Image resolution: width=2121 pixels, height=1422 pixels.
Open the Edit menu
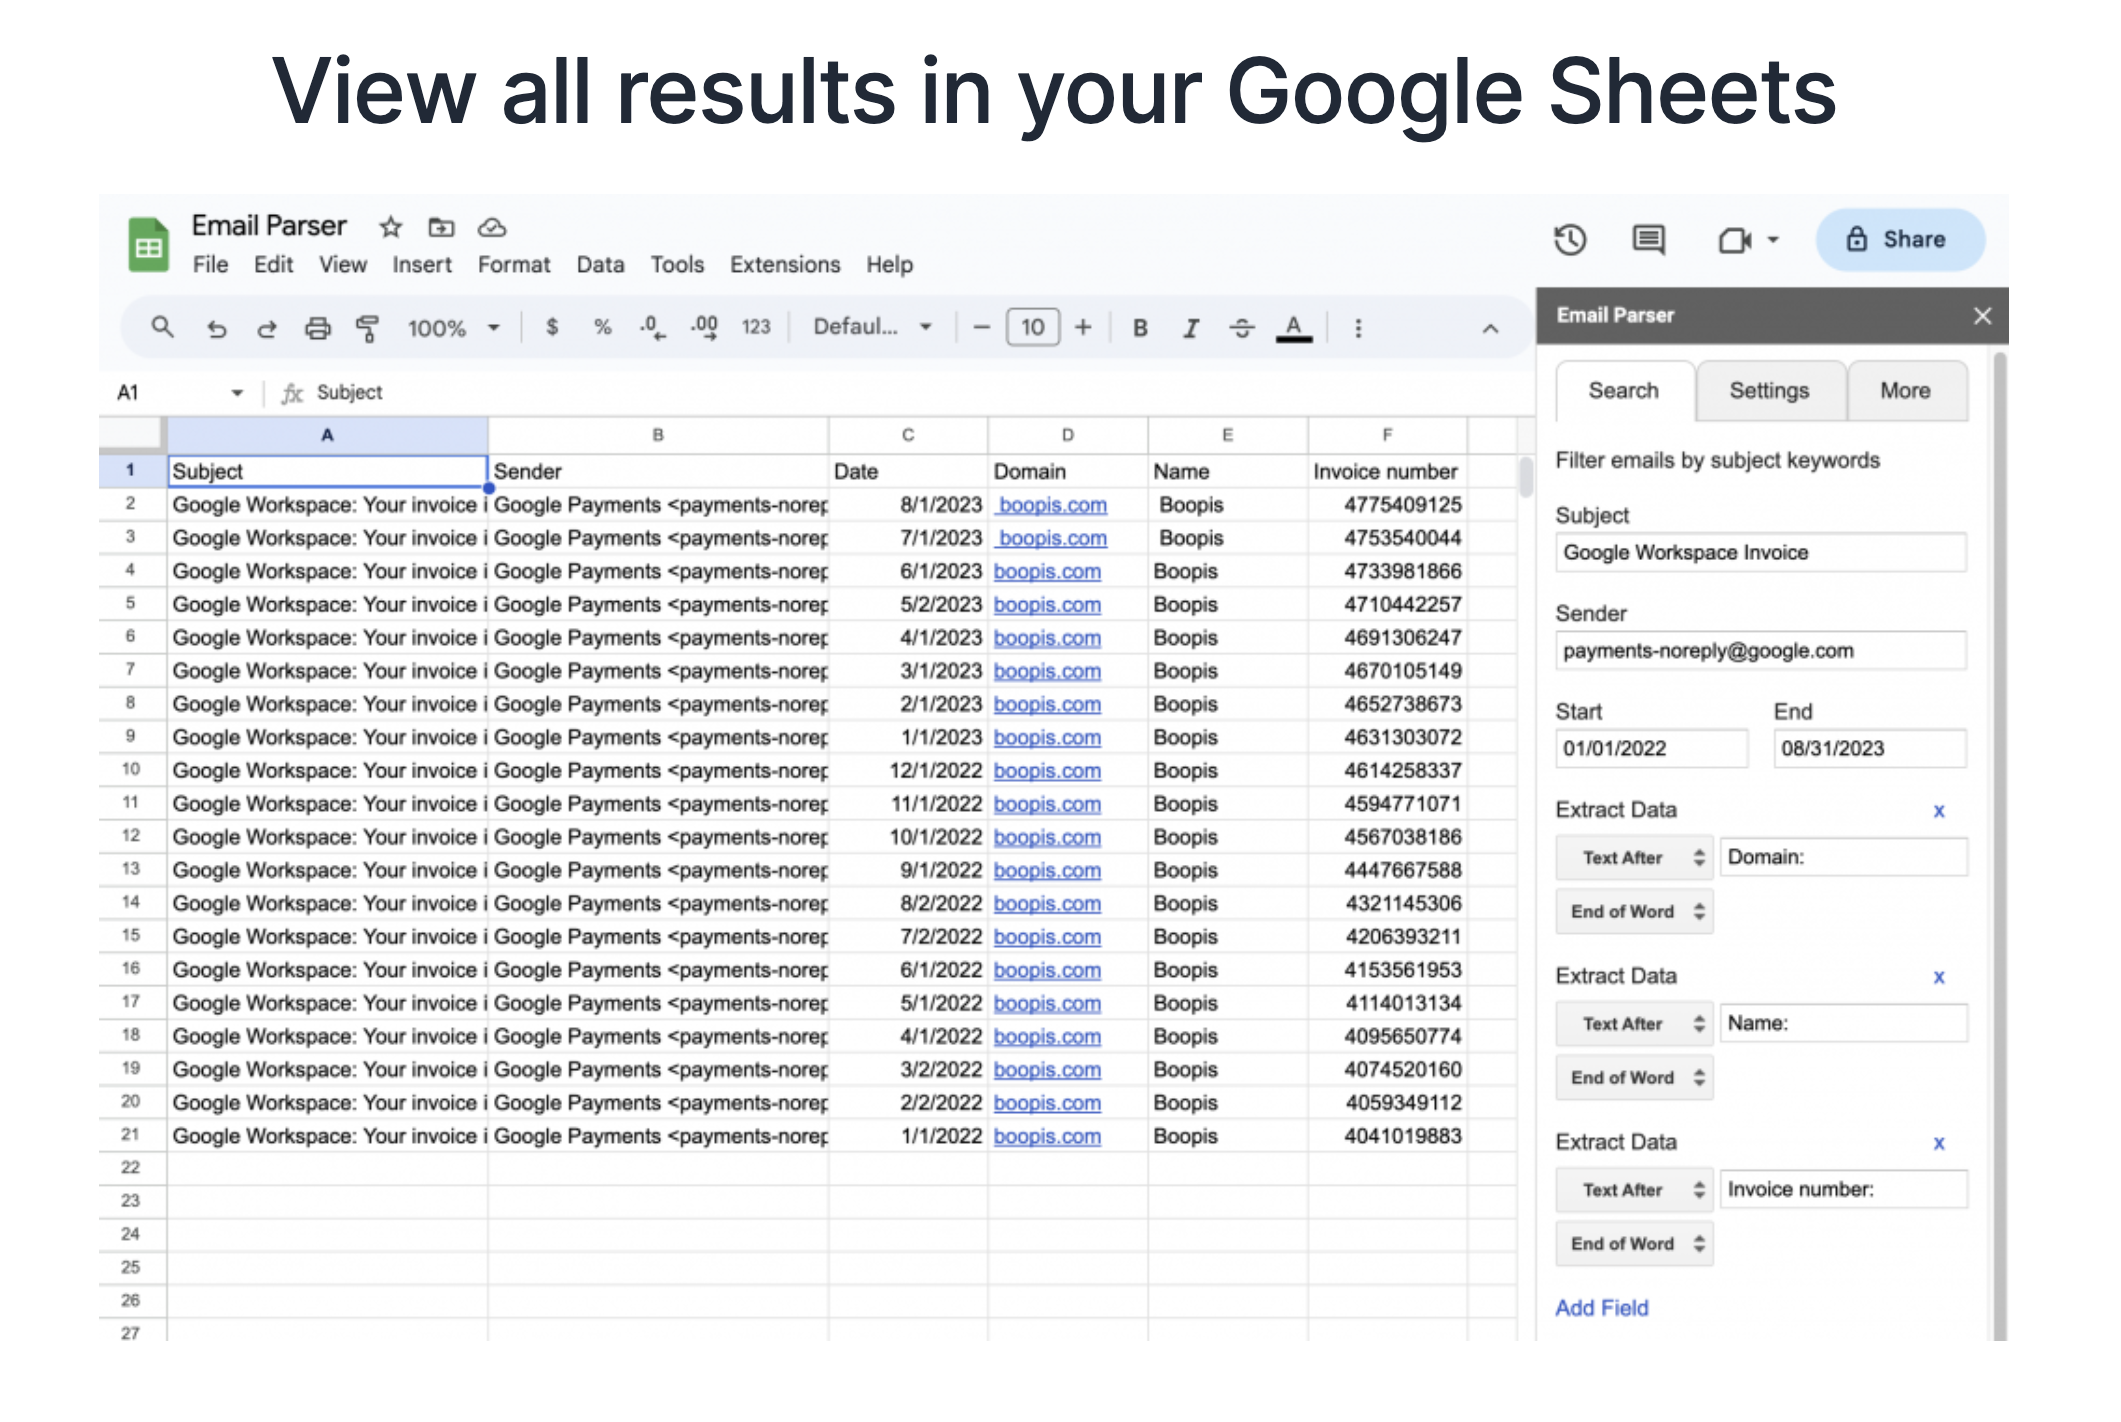pyautogui.click(x=273, y=265)
